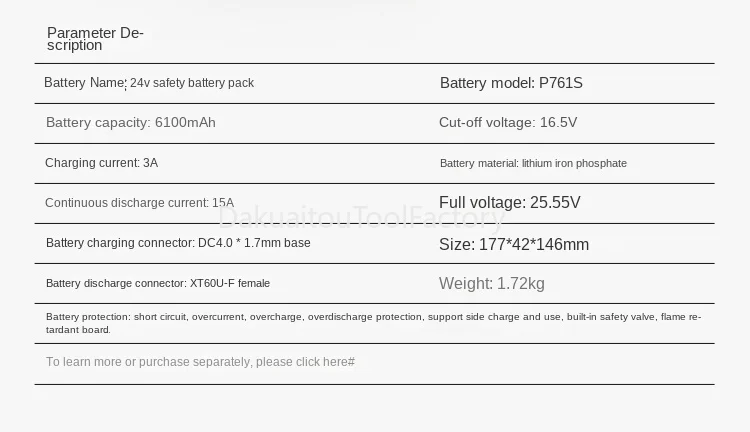Image resolution: width=750 pixels, height=432 pixels.
Task: Select Continuous discharge current 15A text
Action: (139, 203)
